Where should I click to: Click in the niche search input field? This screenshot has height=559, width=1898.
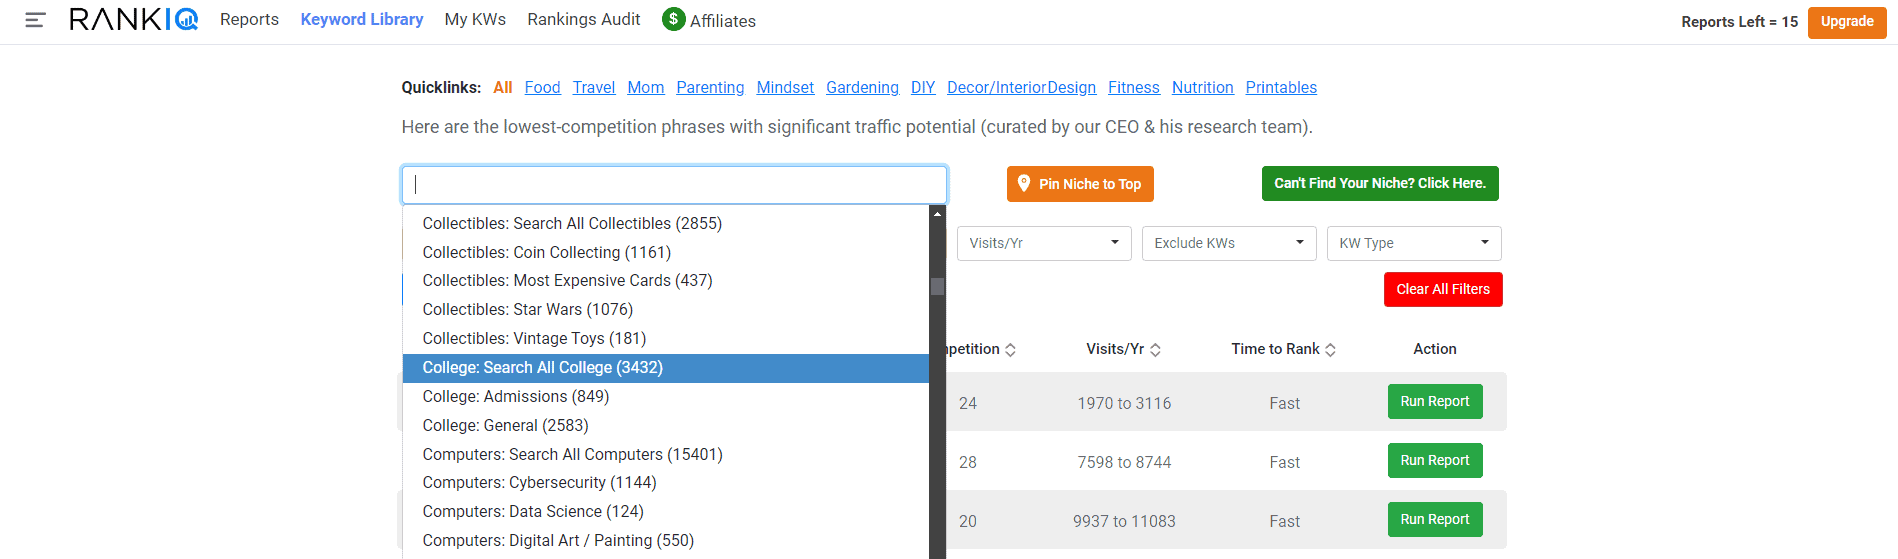pyautogui.click(x=674, y=185)
